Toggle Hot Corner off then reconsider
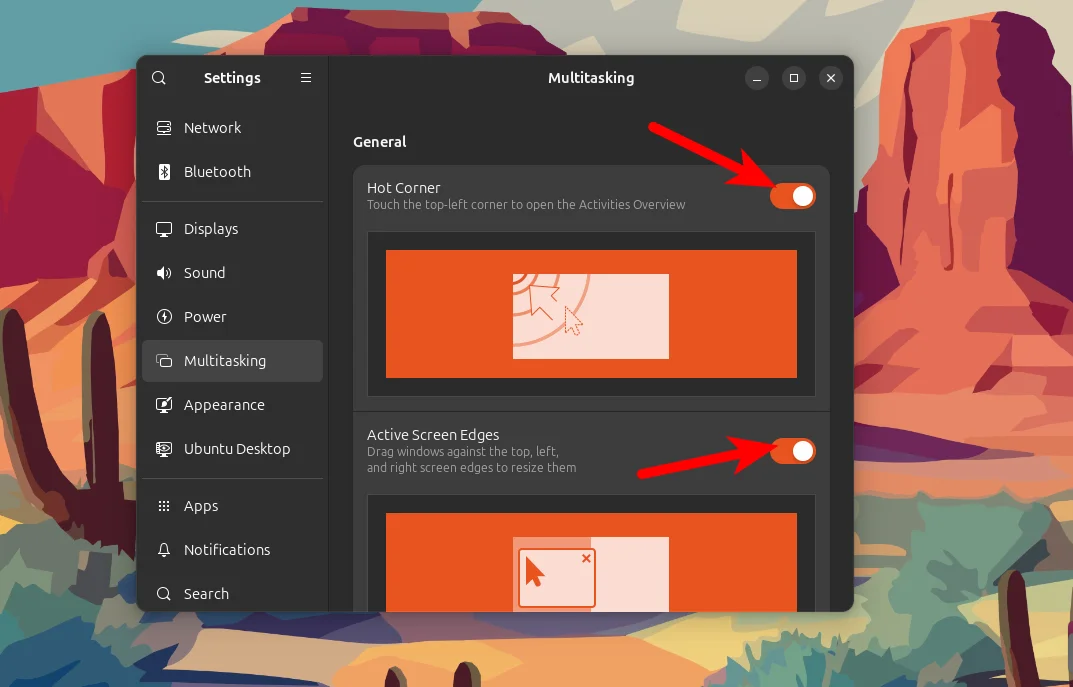 click(793, 195)
